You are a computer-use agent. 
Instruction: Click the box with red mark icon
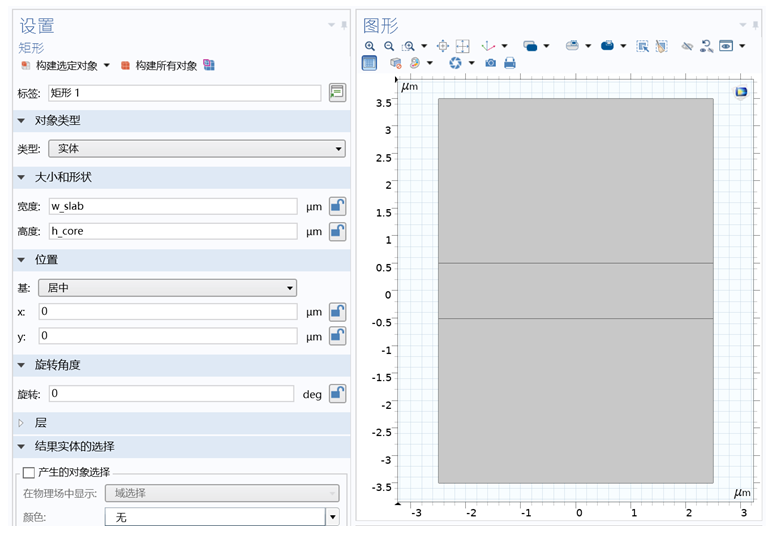[x=396, y=63]
